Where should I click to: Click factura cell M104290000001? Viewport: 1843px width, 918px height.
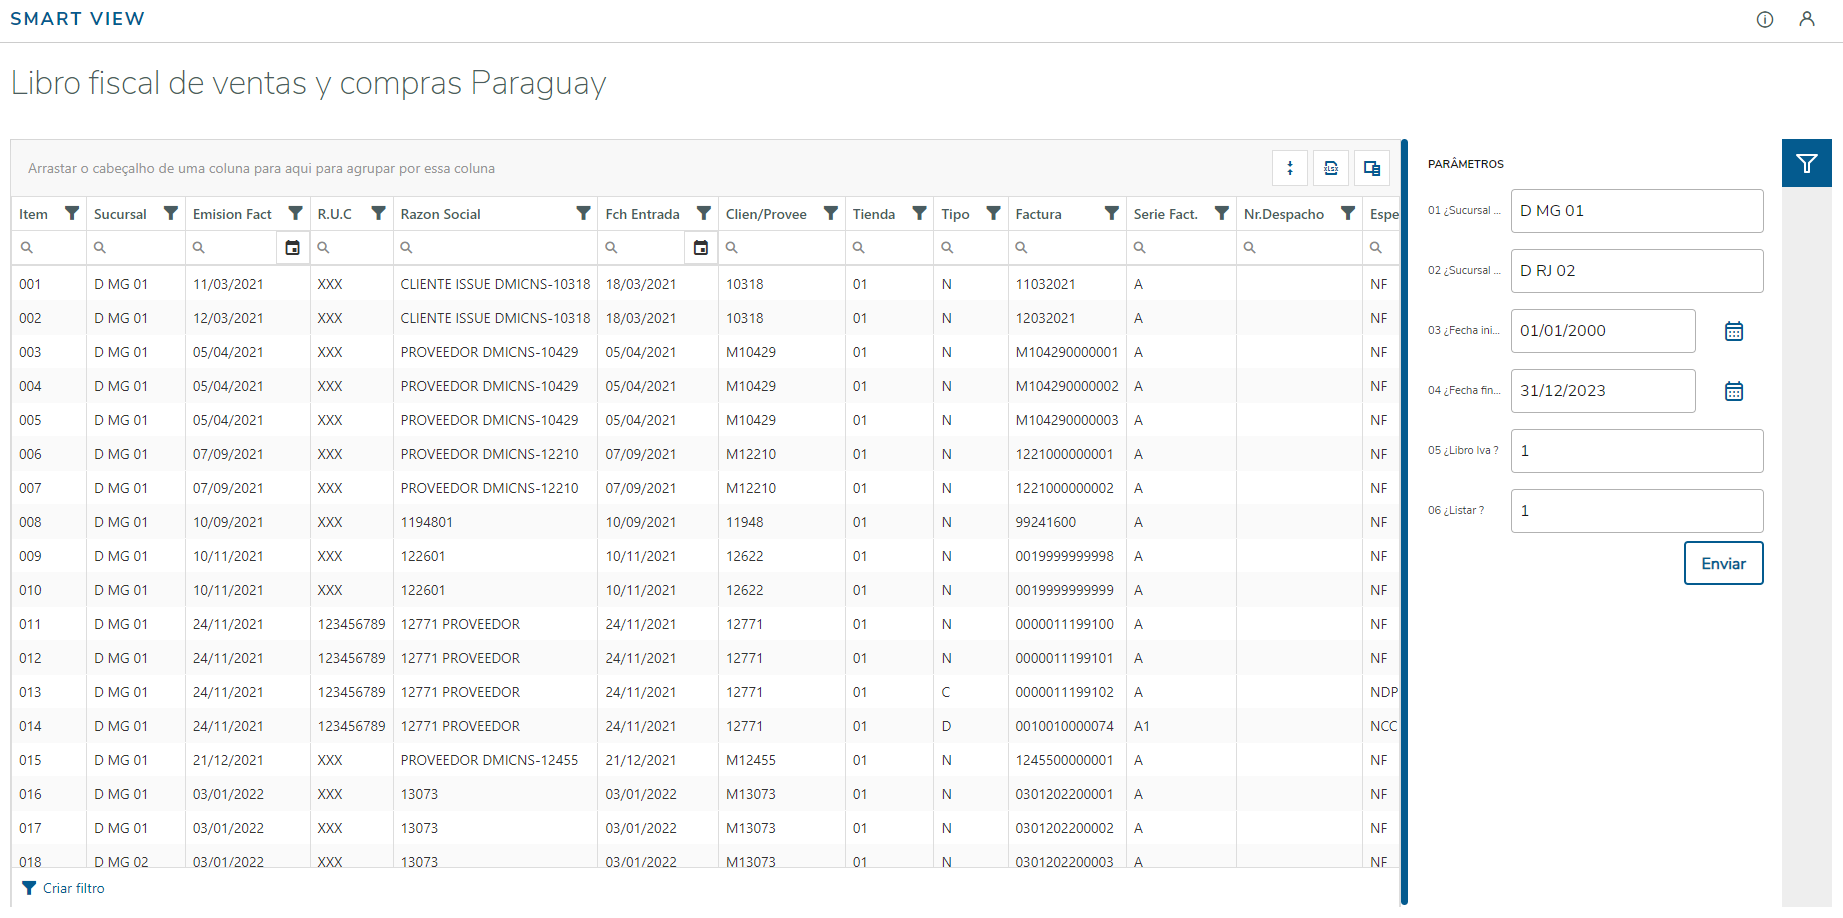[x=1067, y=352]
